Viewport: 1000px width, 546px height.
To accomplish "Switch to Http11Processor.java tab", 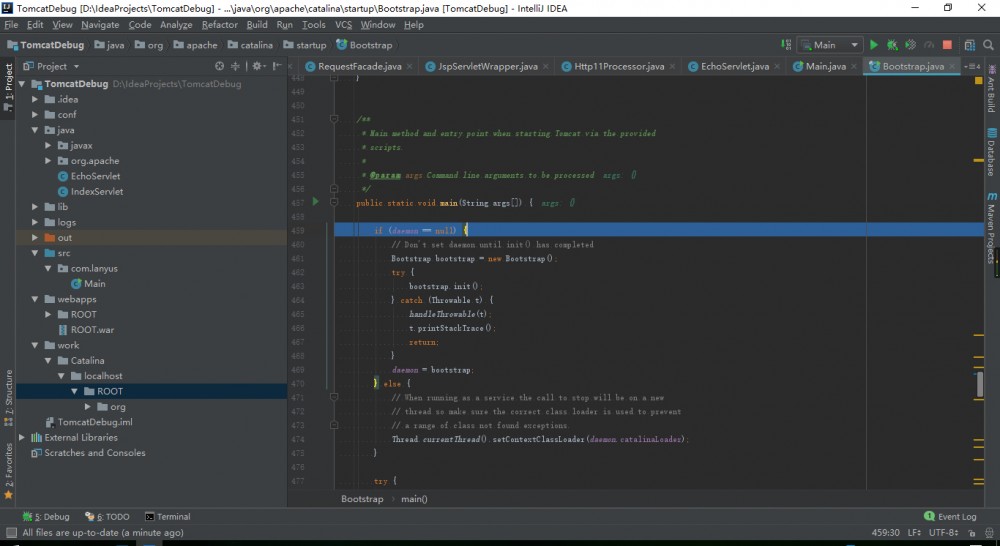I will click(618, 66).
